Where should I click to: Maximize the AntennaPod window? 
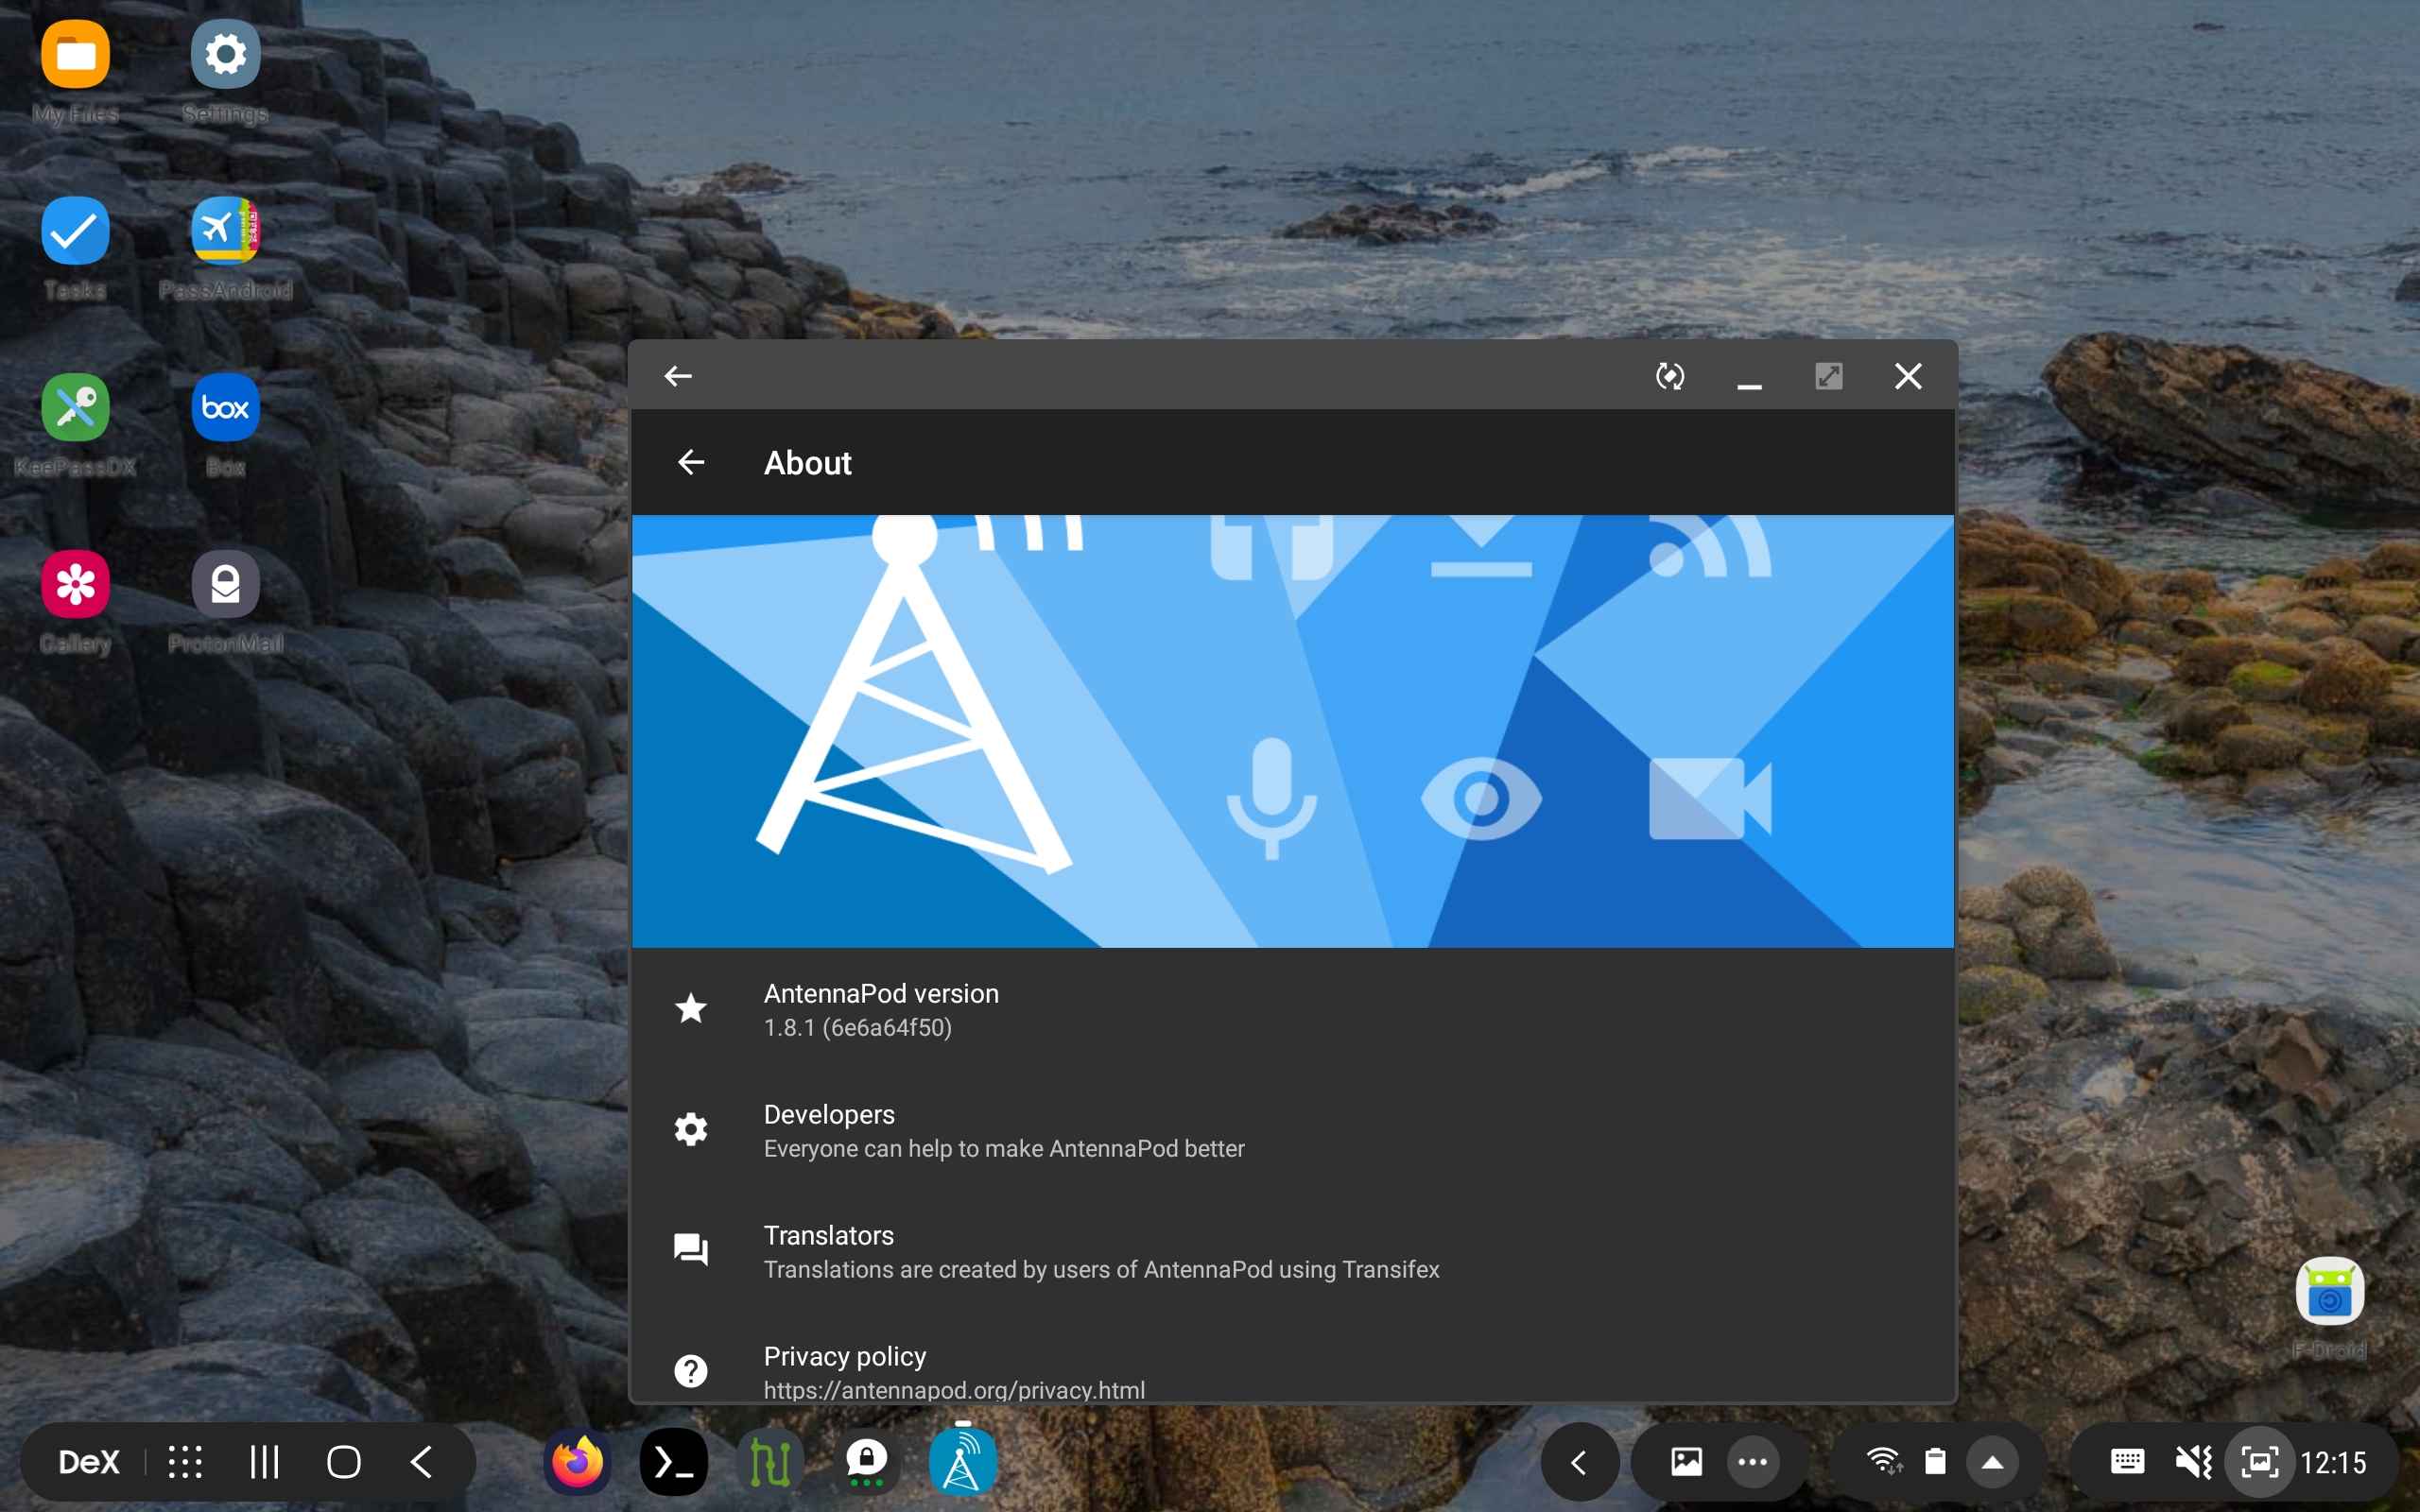click(x=1829, y=376)
